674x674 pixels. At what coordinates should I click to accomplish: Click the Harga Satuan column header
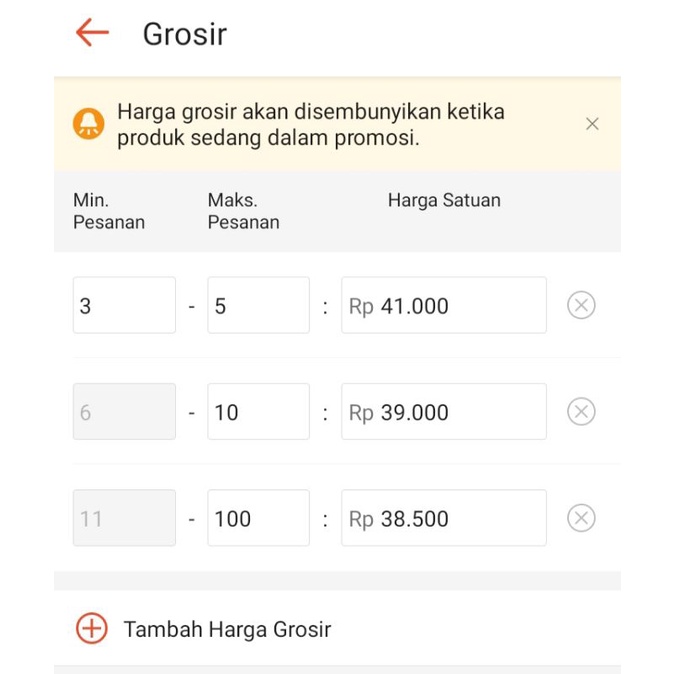[x=444, y=200]
